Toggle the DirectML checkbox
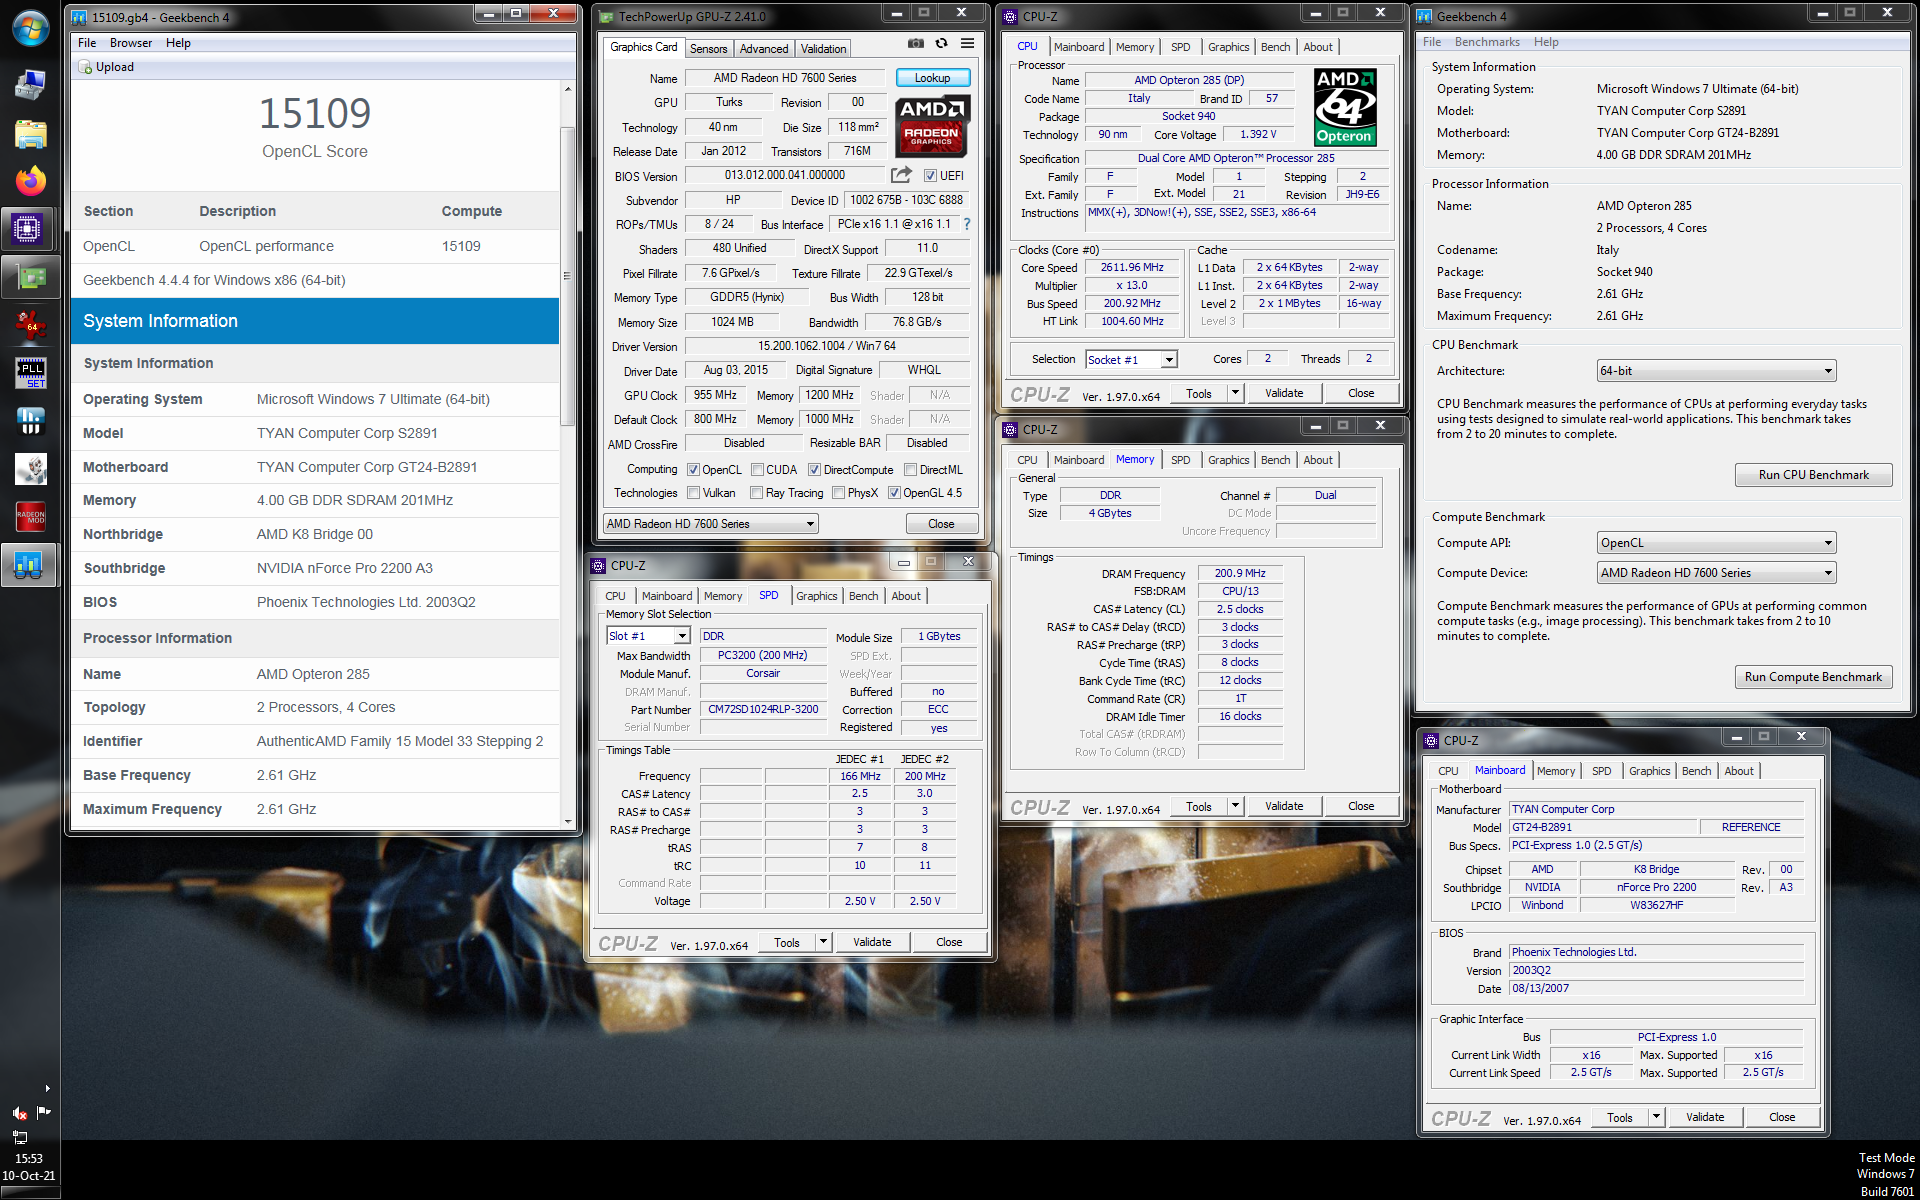The width and height of the screenshot is (1920, 1200). pos(910,470)
